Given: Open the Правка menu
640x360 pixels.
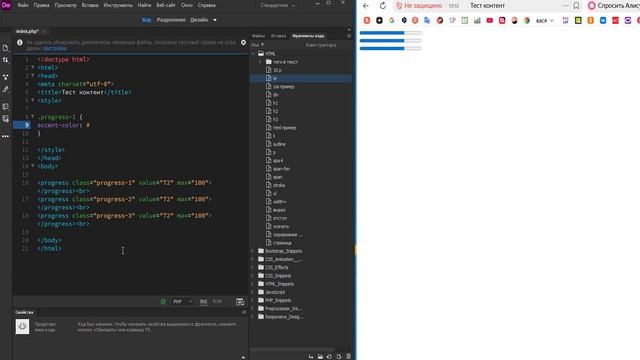Looking at the screenshot, I should point(41,5).
